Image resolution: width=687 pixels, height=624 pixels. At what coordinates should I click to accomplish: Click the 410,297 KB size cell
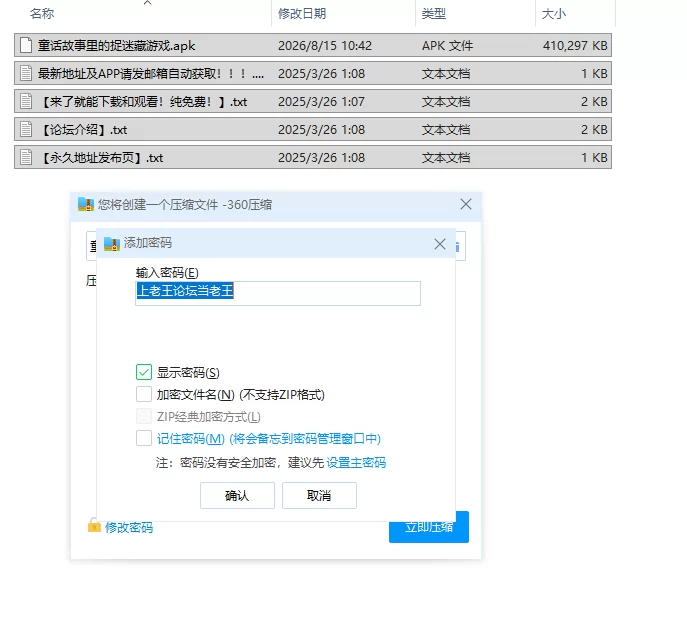pos(575,46)
